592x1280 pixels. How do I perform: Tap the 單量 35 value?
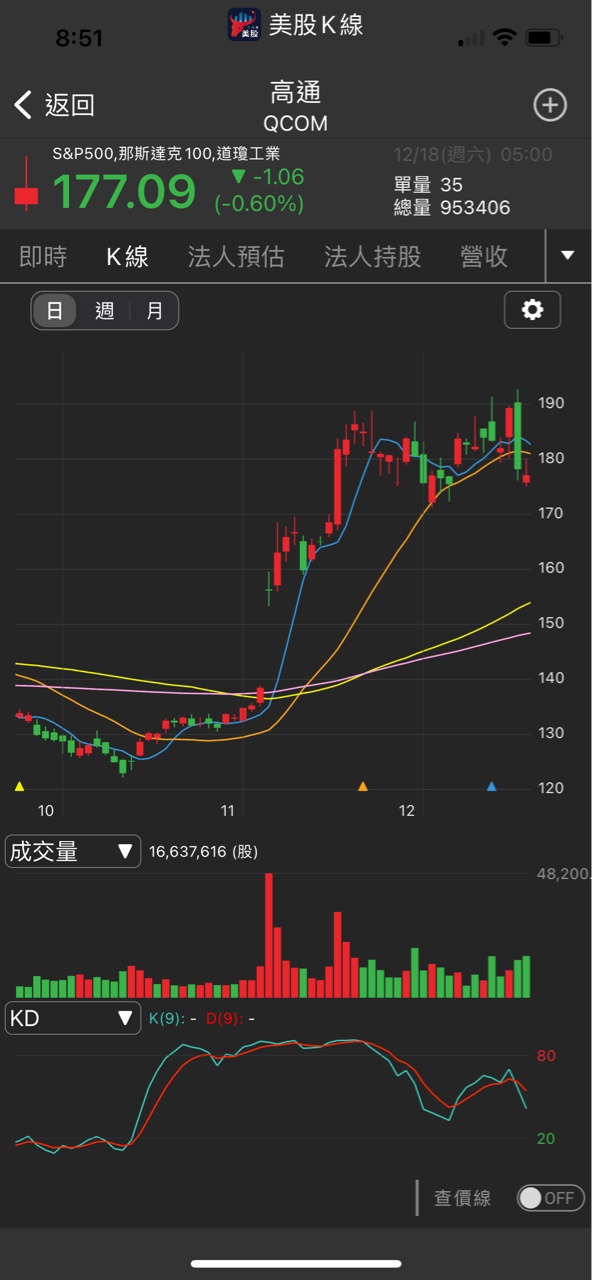click(x=428, y=185)
